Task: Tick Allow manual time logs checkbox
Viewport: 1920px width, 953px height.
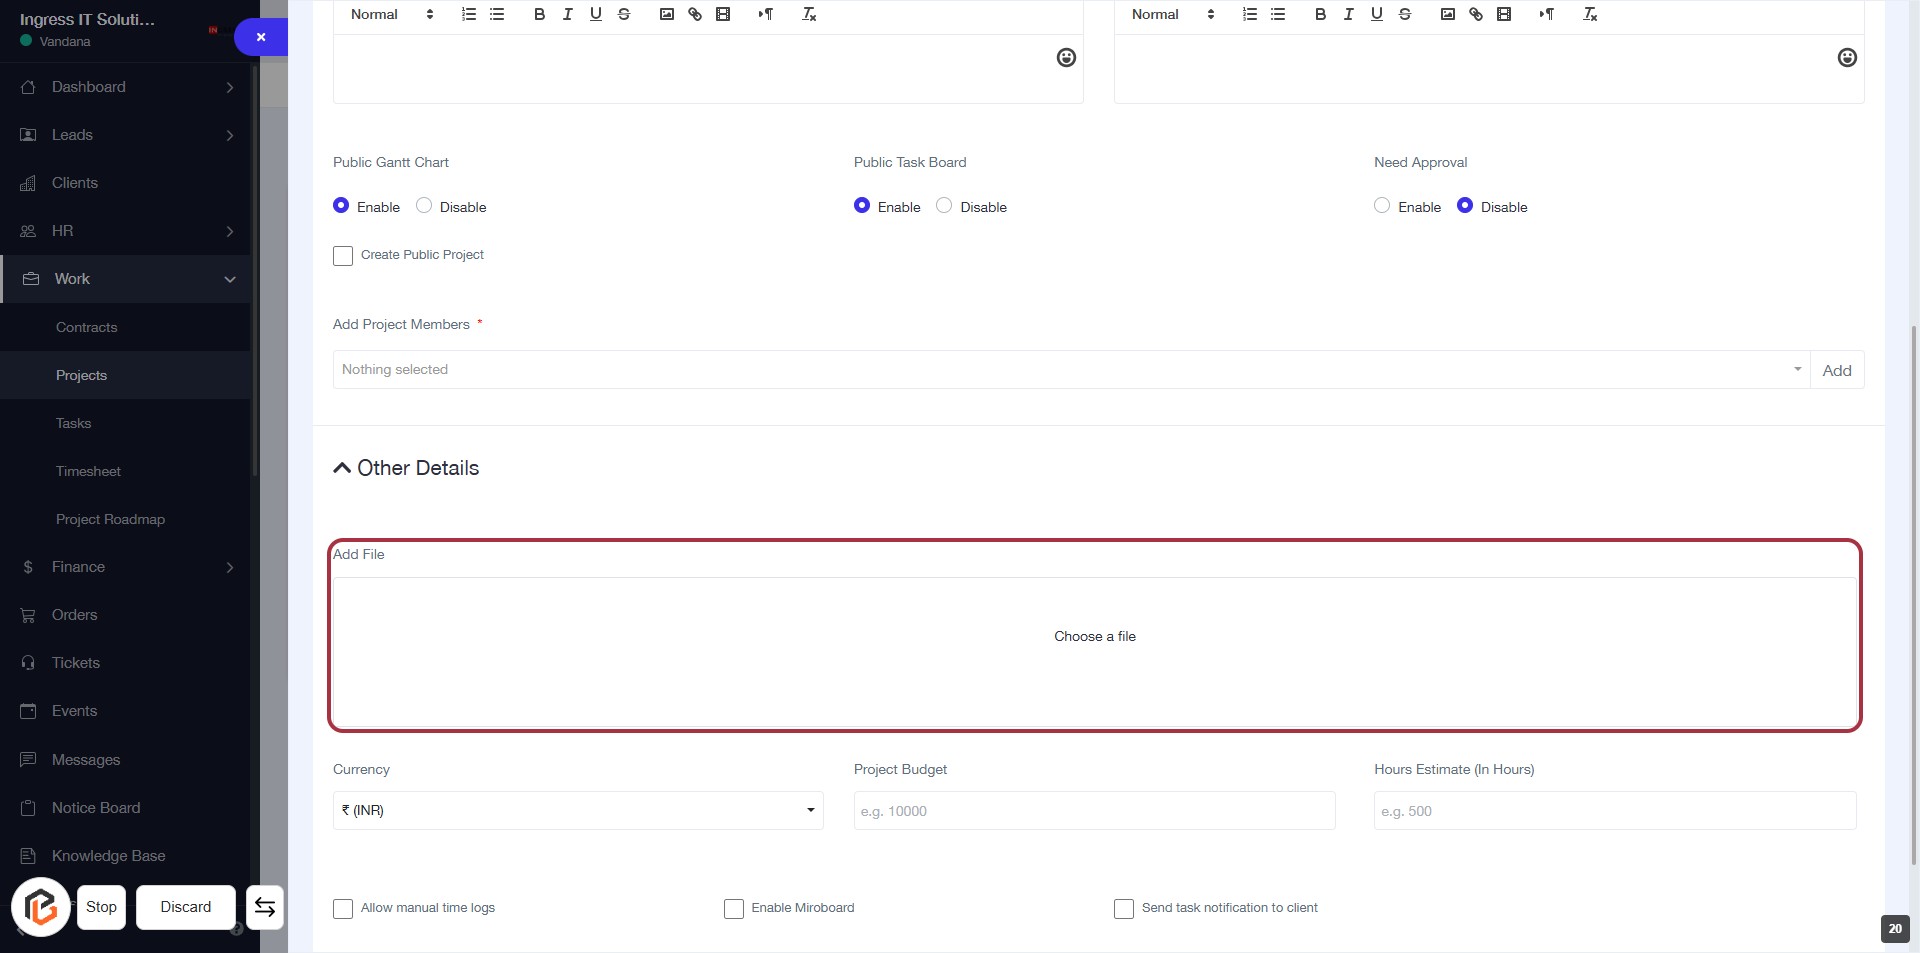Action: [x=343, y=909]
